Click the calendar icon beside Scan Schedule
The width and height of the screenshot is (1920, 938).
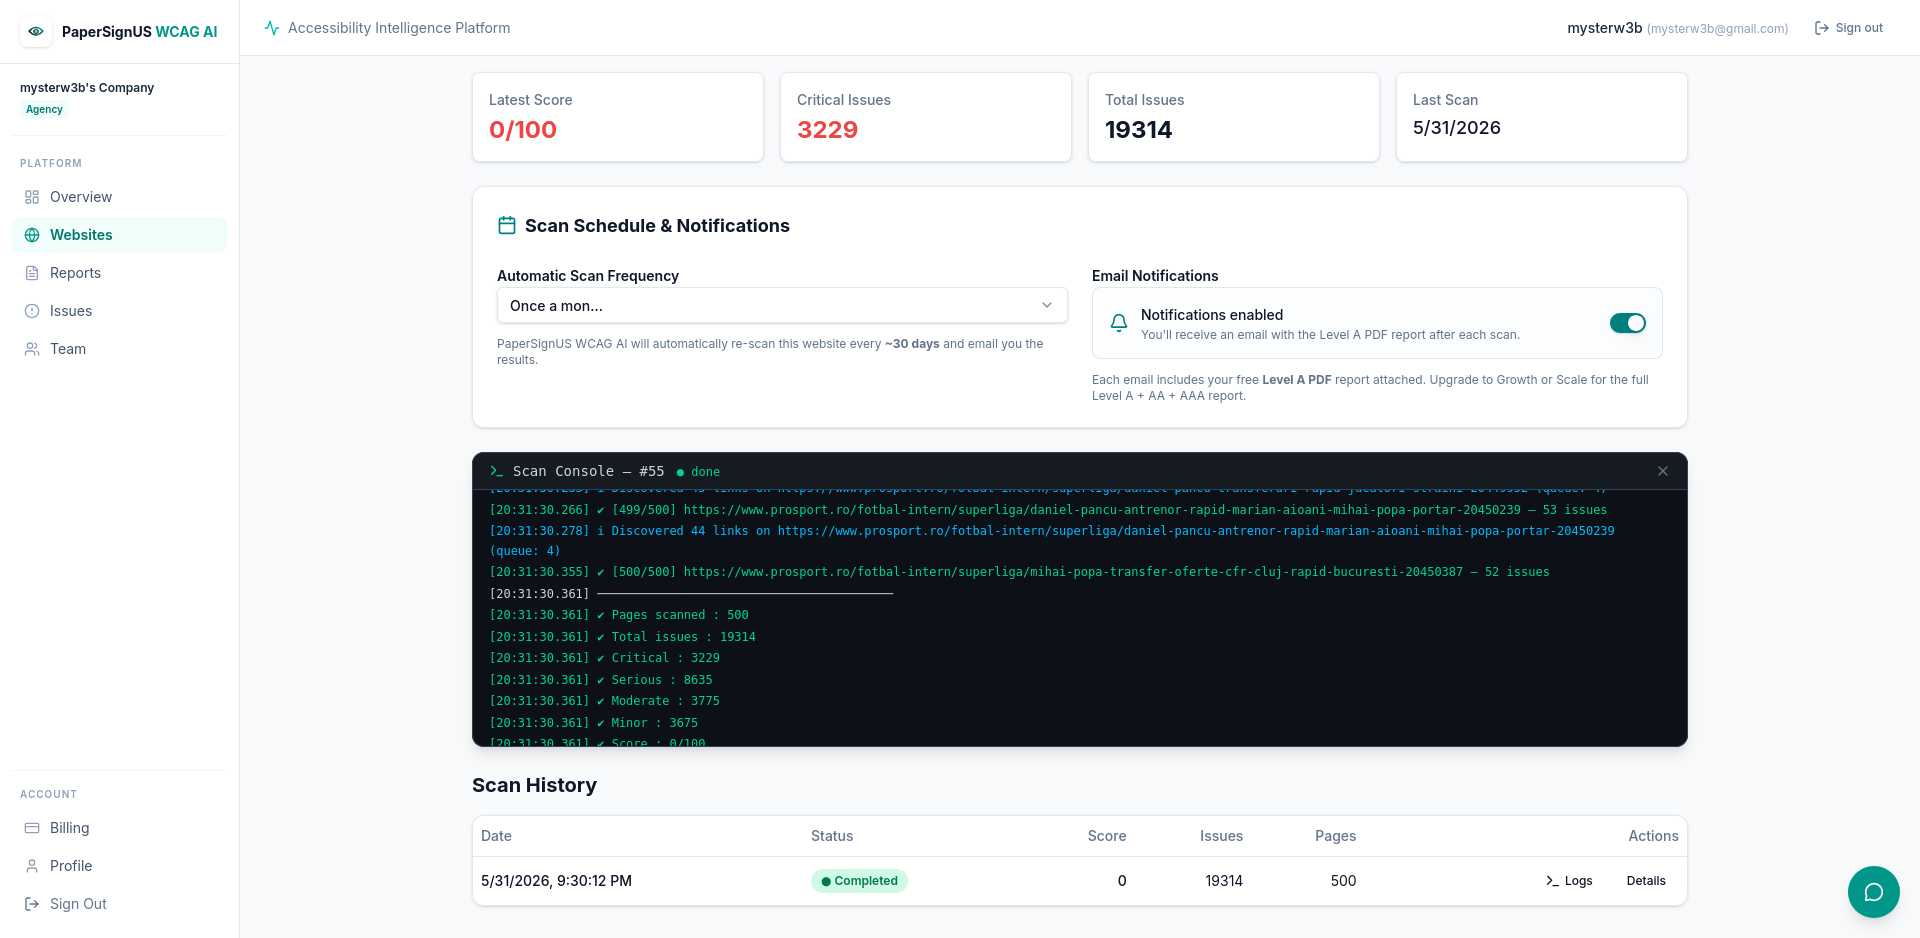click(507, 226)
